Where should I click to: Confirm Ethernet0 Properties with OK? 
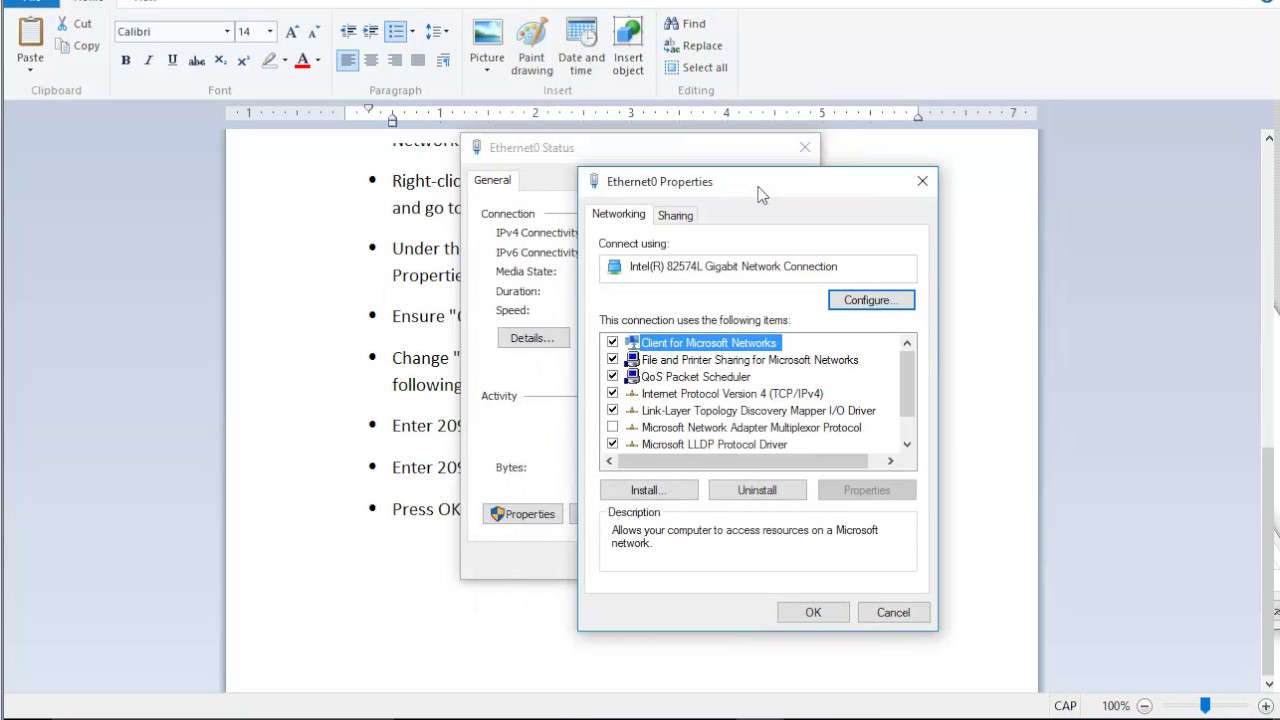813,613
